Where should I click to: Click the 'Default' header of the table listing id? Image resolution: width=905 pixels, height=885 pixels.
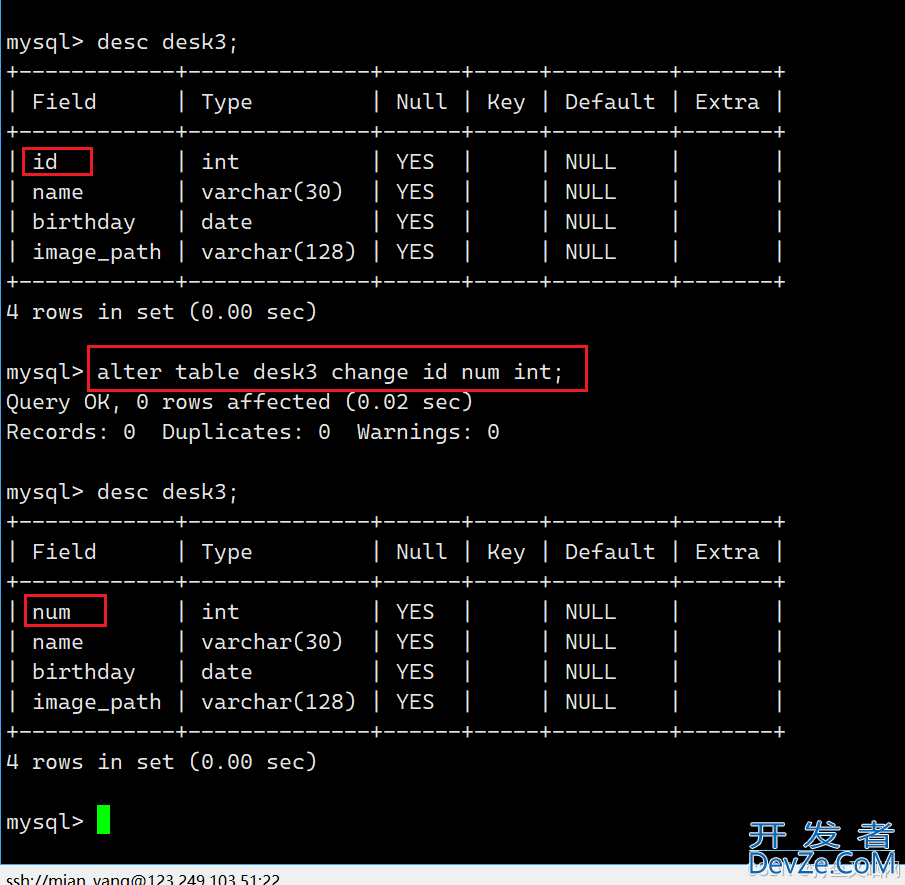610,102
